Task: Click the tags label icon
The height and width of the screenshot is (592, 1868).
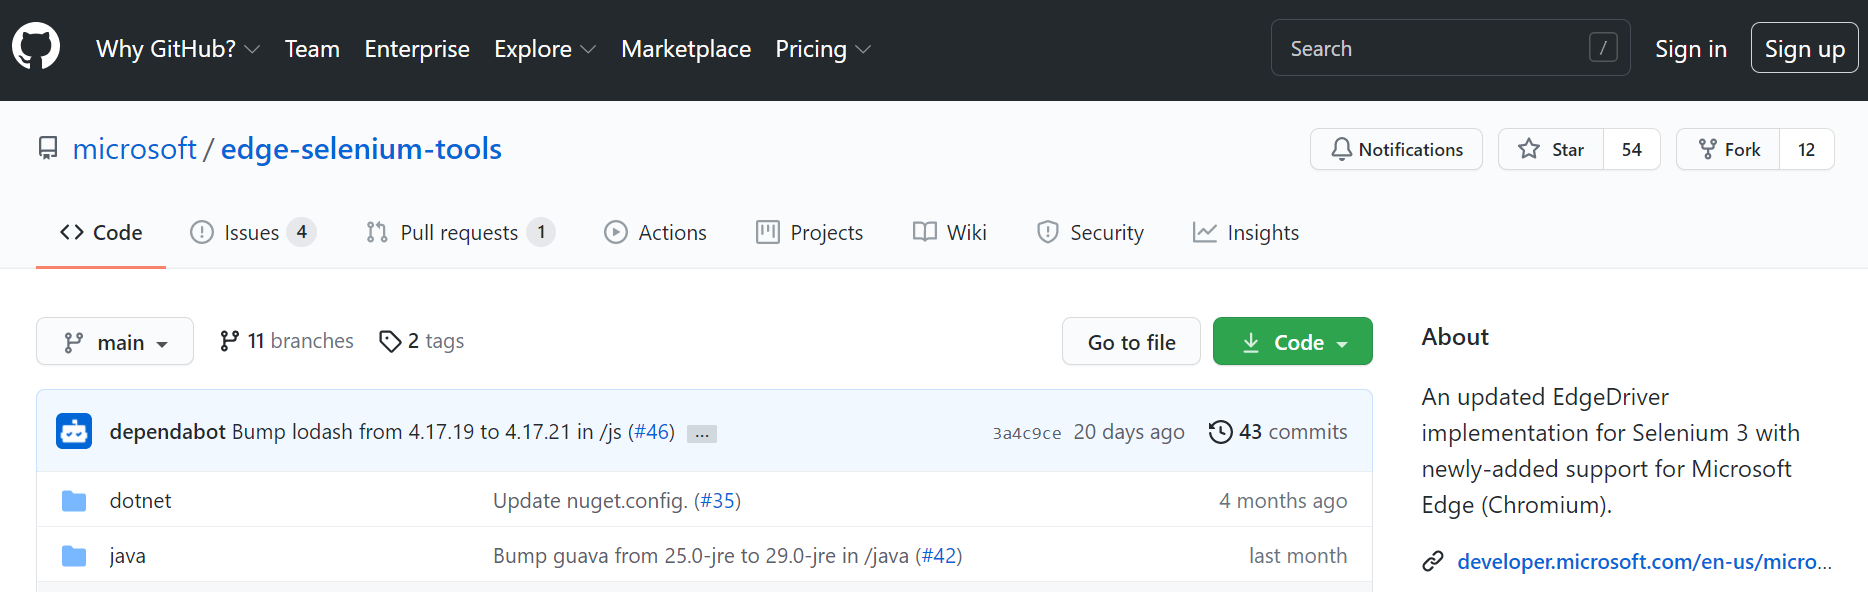Action: [390, 342]
